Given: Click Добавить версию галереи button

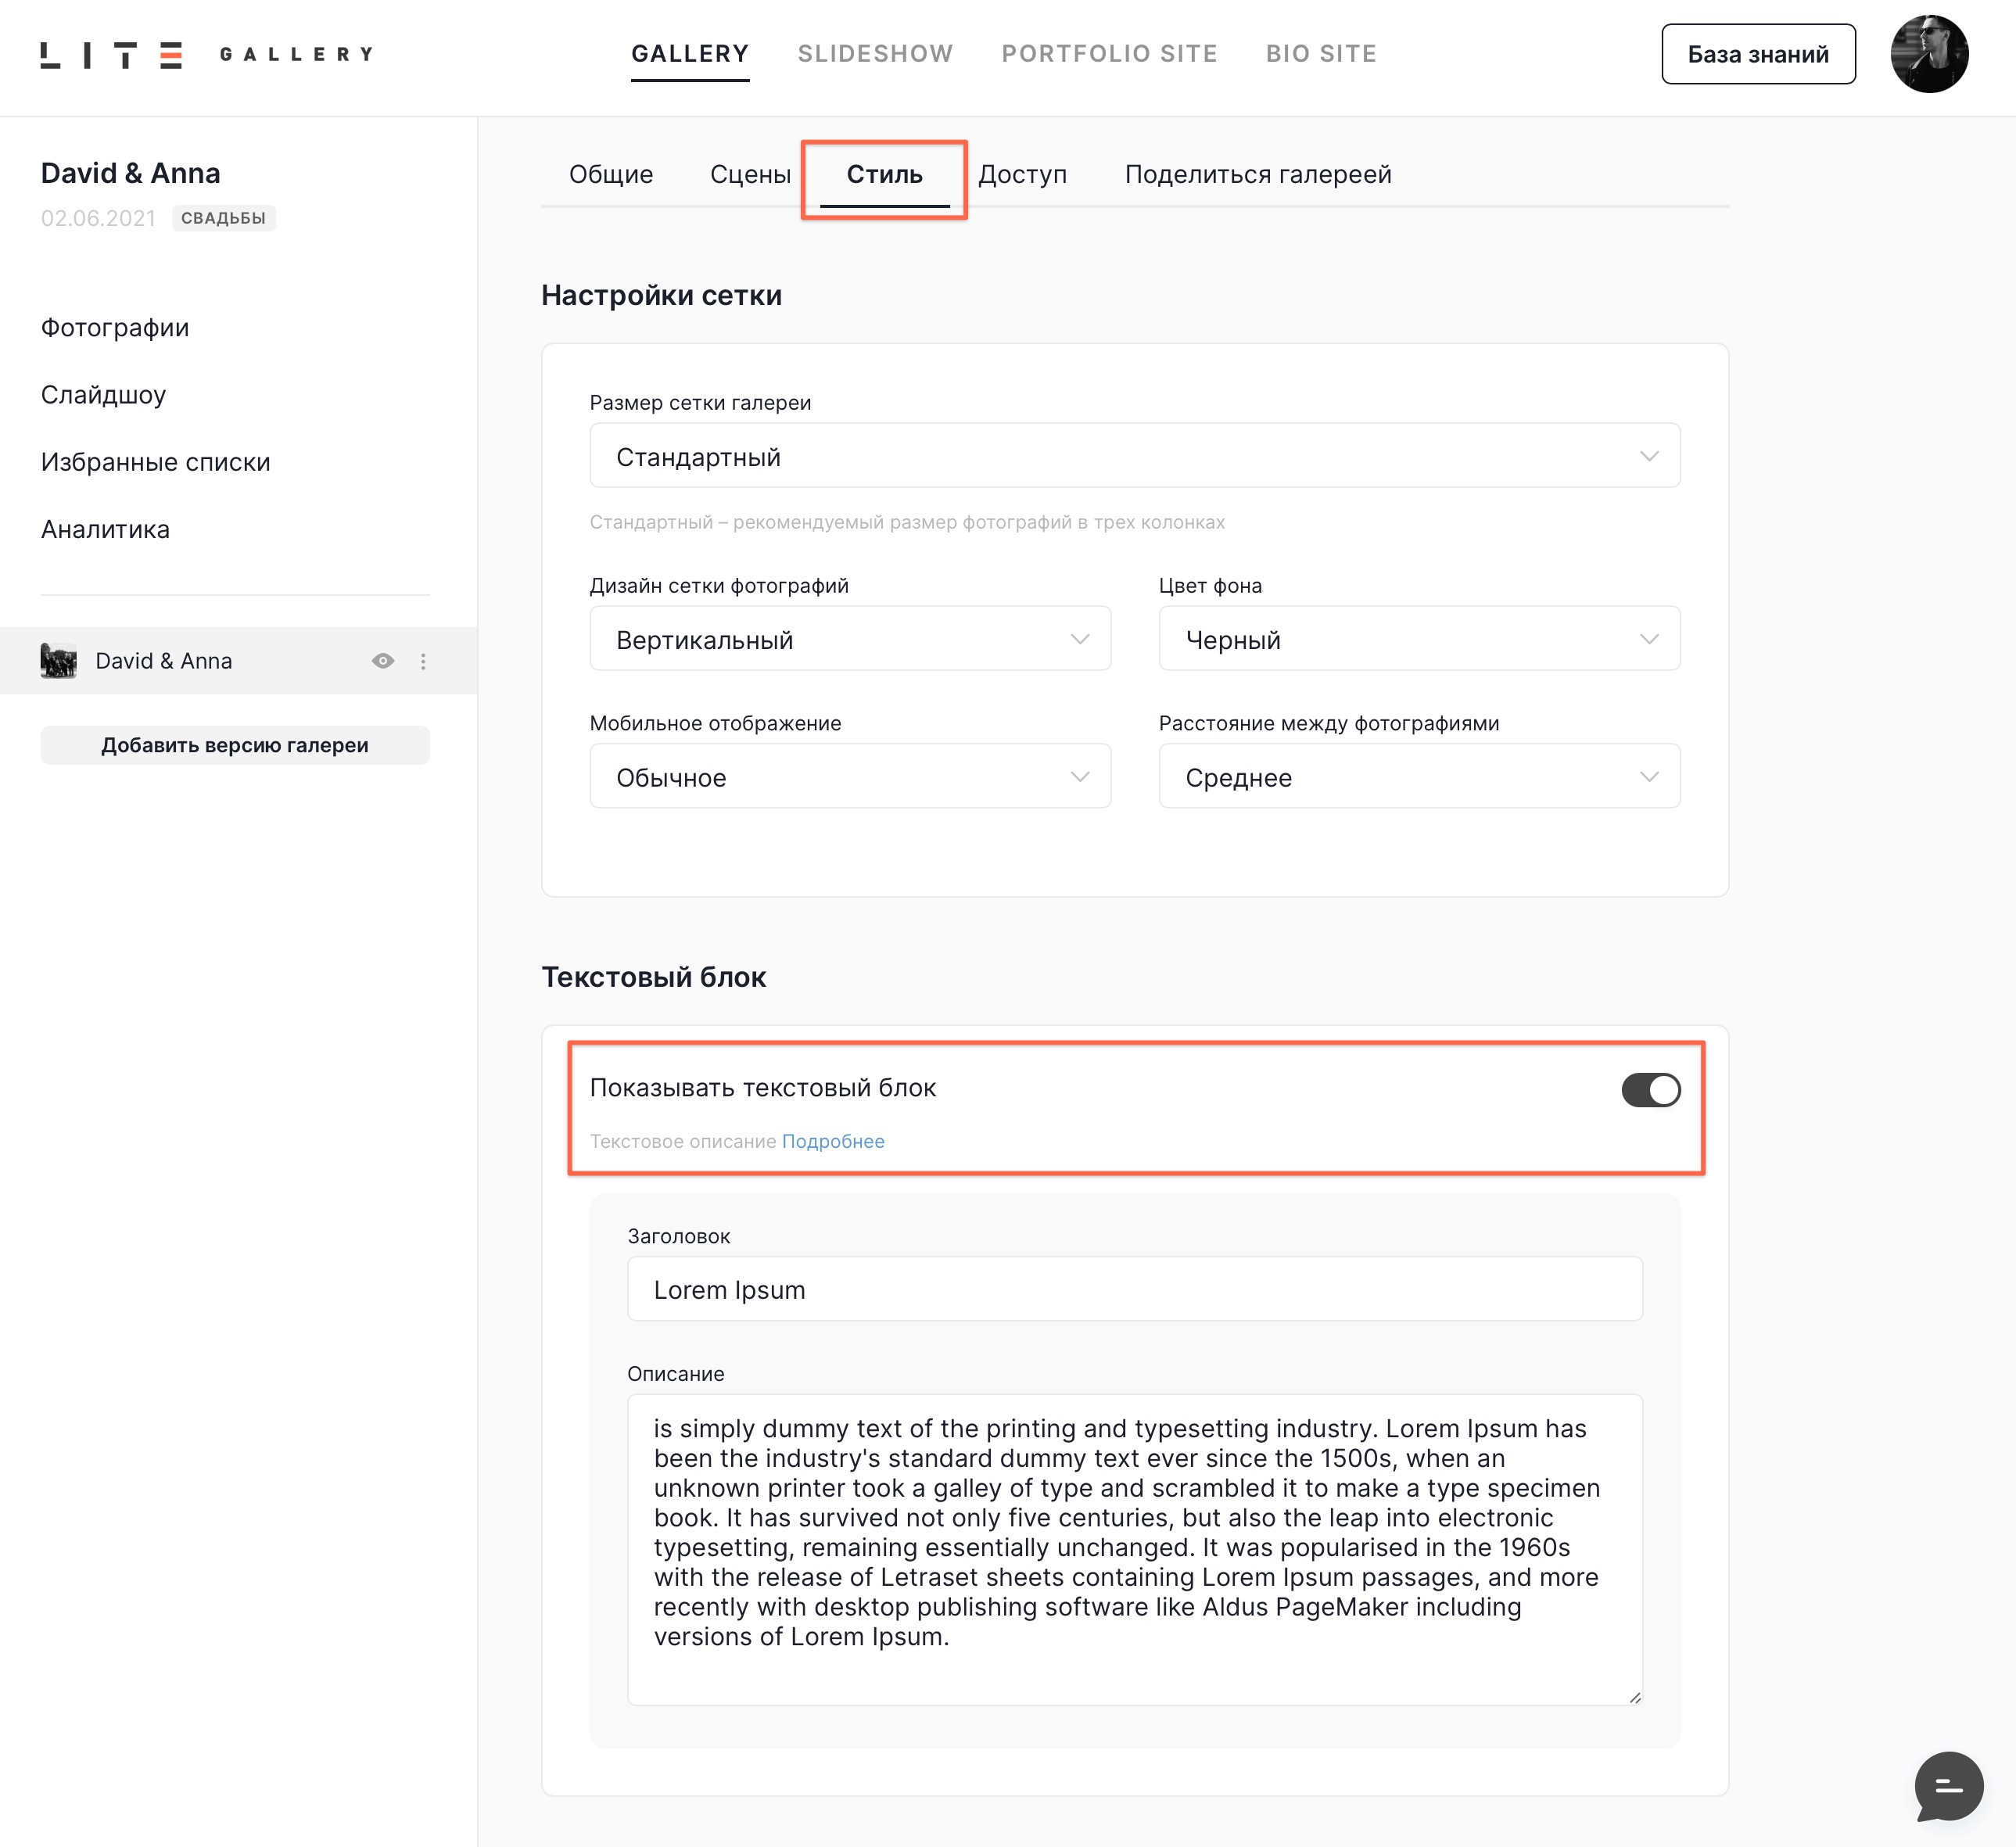Looking at the screenshot, I should pos(235,745).
